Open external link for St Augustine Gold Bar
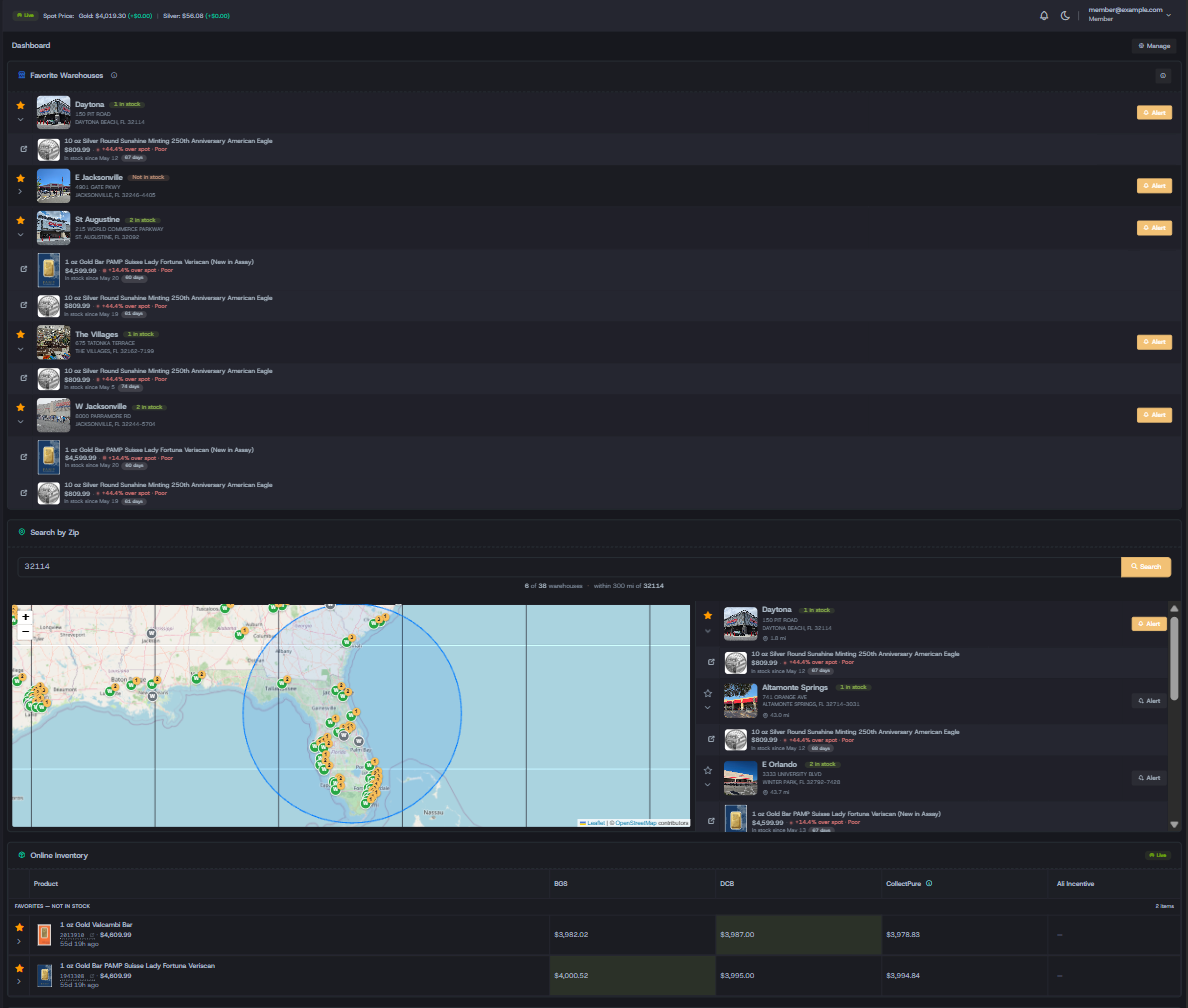 pos(23,269)
